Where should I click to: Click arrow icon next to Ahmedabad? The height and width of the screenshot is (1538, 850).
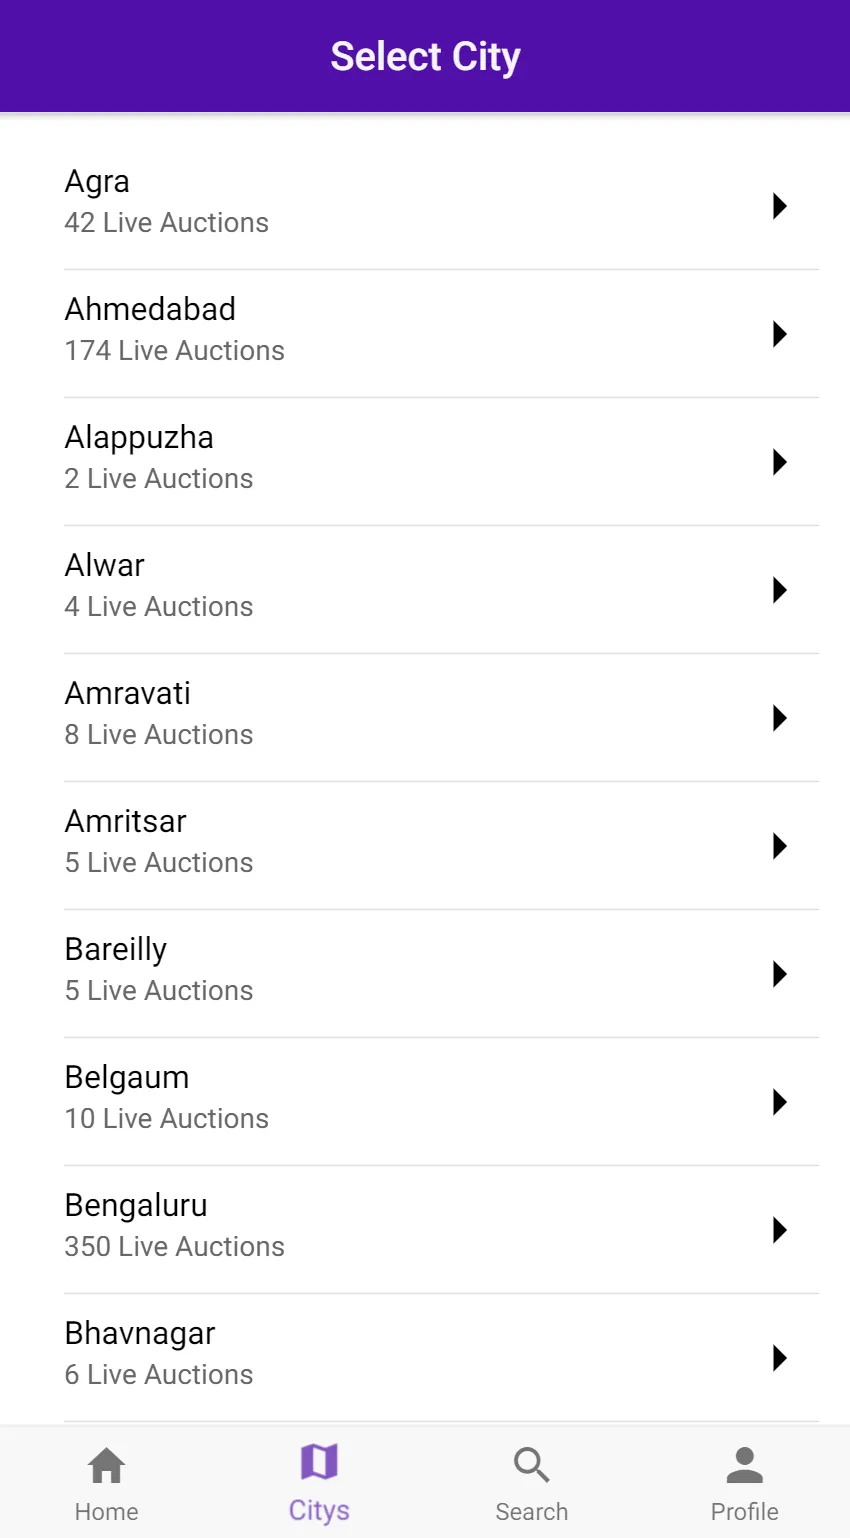point(780,334)
